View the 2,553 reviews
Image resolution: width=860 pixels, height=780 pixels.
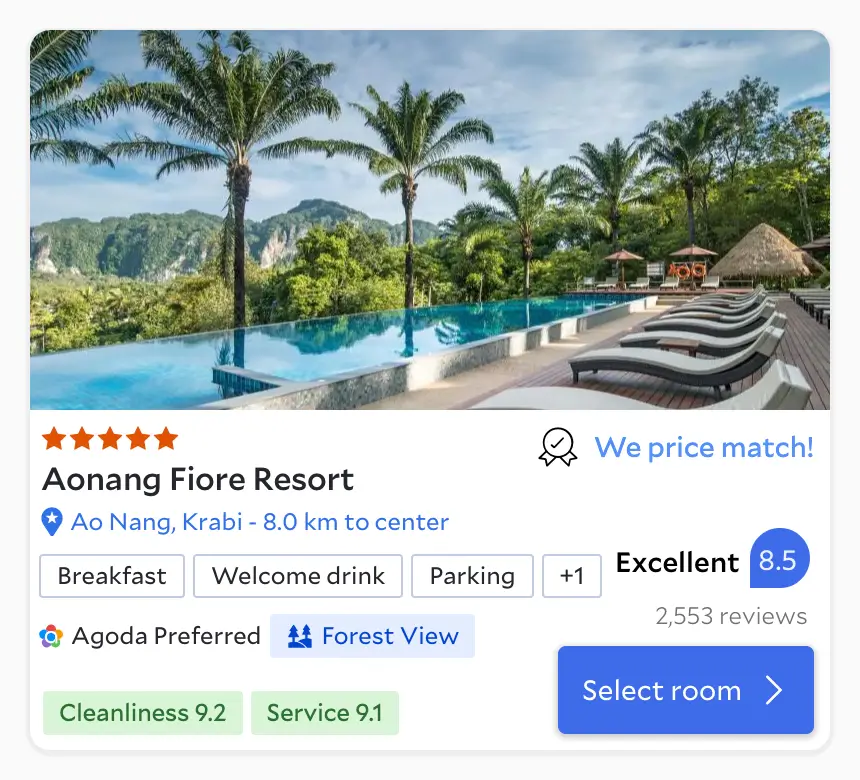point(731,616)
